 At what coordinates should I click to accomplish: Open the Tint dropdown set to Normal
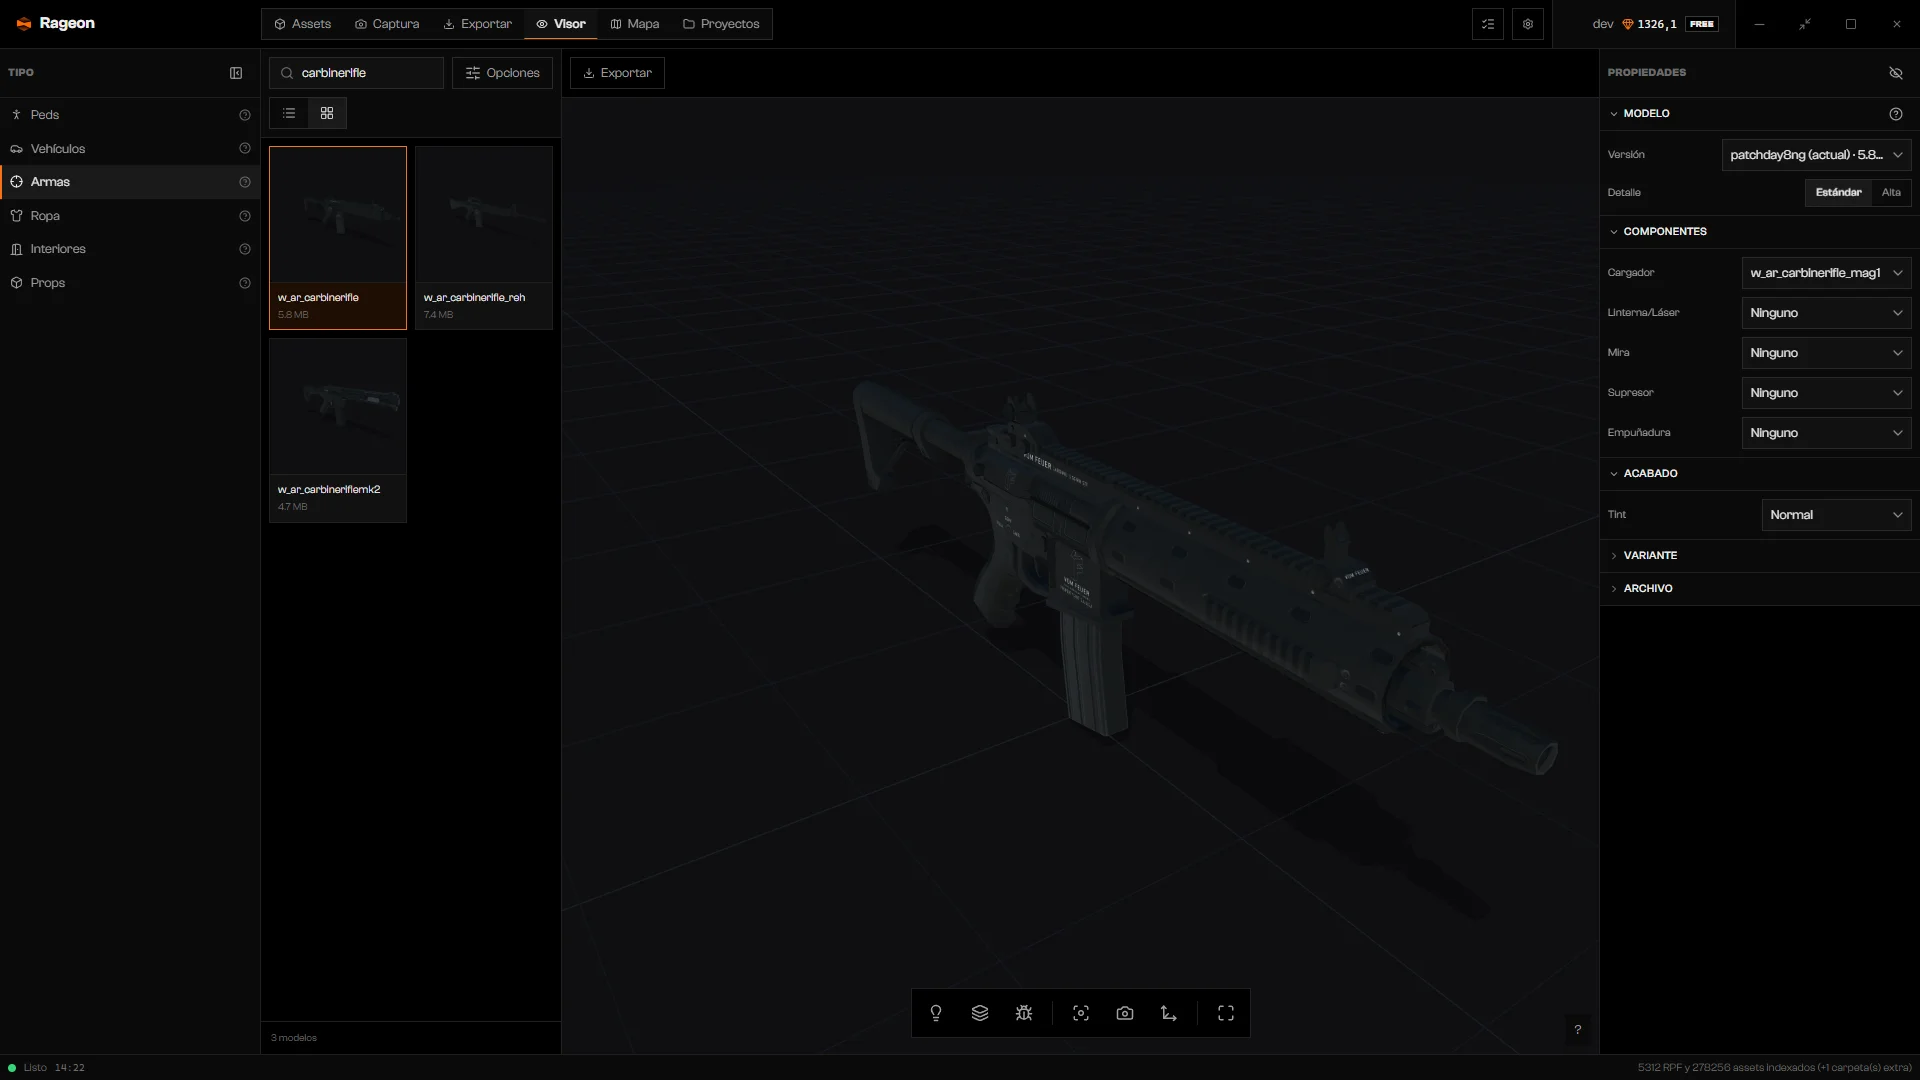pyautogui.click(x=1836, y=515)
